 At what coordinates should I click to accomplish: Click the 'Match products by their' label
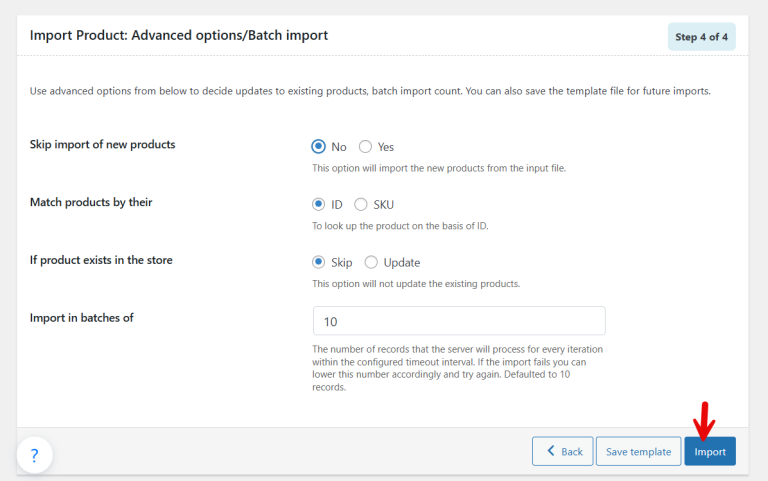(91, 202)
